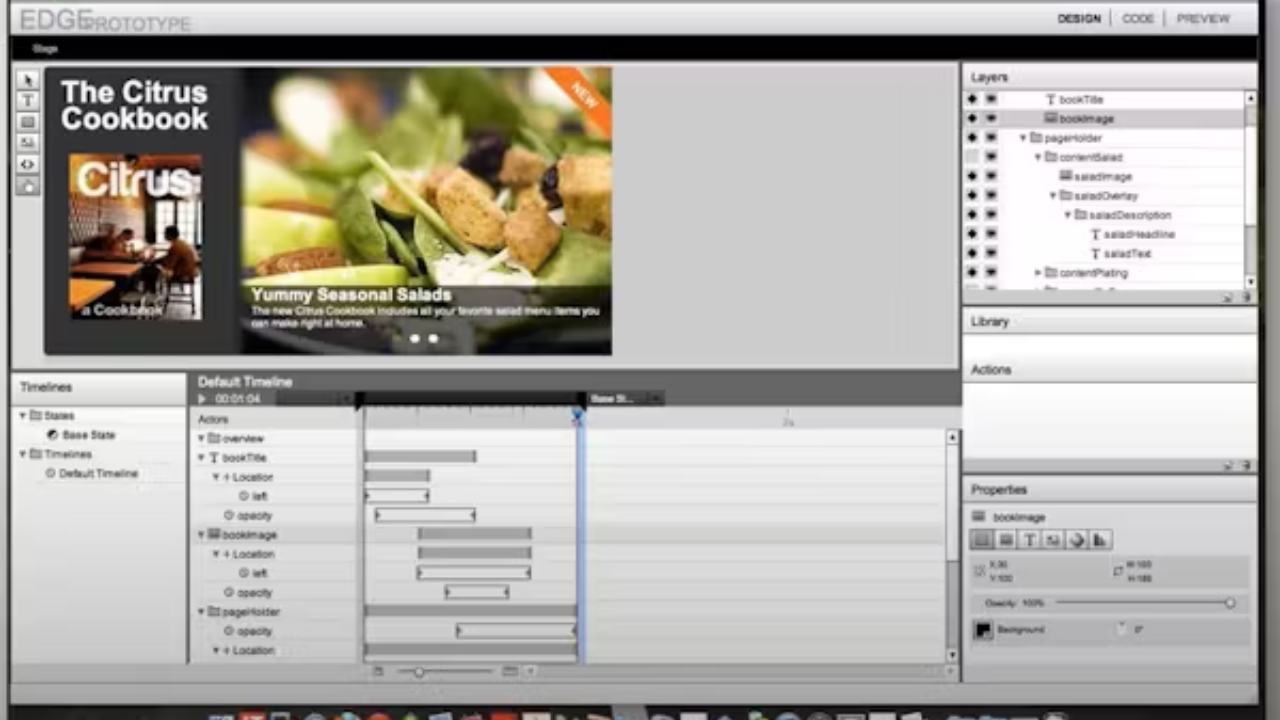1280x720 pixels.
Task: Click the Background color swatch
Action: point(984,630)
